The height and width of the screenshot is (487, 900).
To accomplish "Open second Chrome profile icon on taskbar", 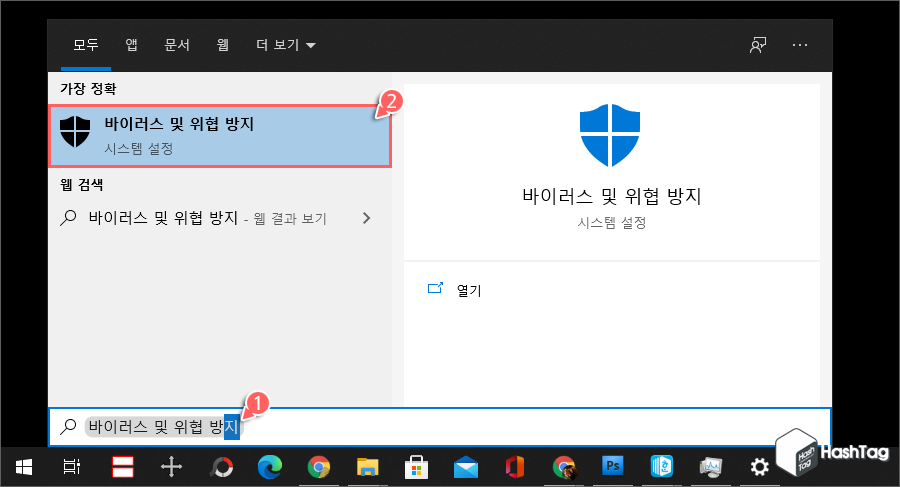I will coord(564,467).
